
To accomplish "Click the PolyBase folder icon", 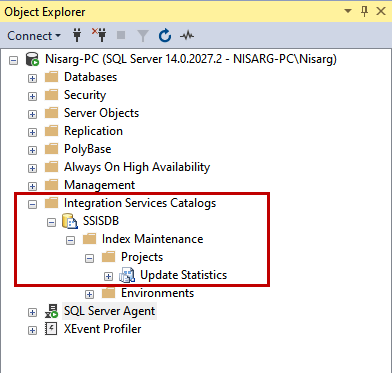I will pos(51,149).
